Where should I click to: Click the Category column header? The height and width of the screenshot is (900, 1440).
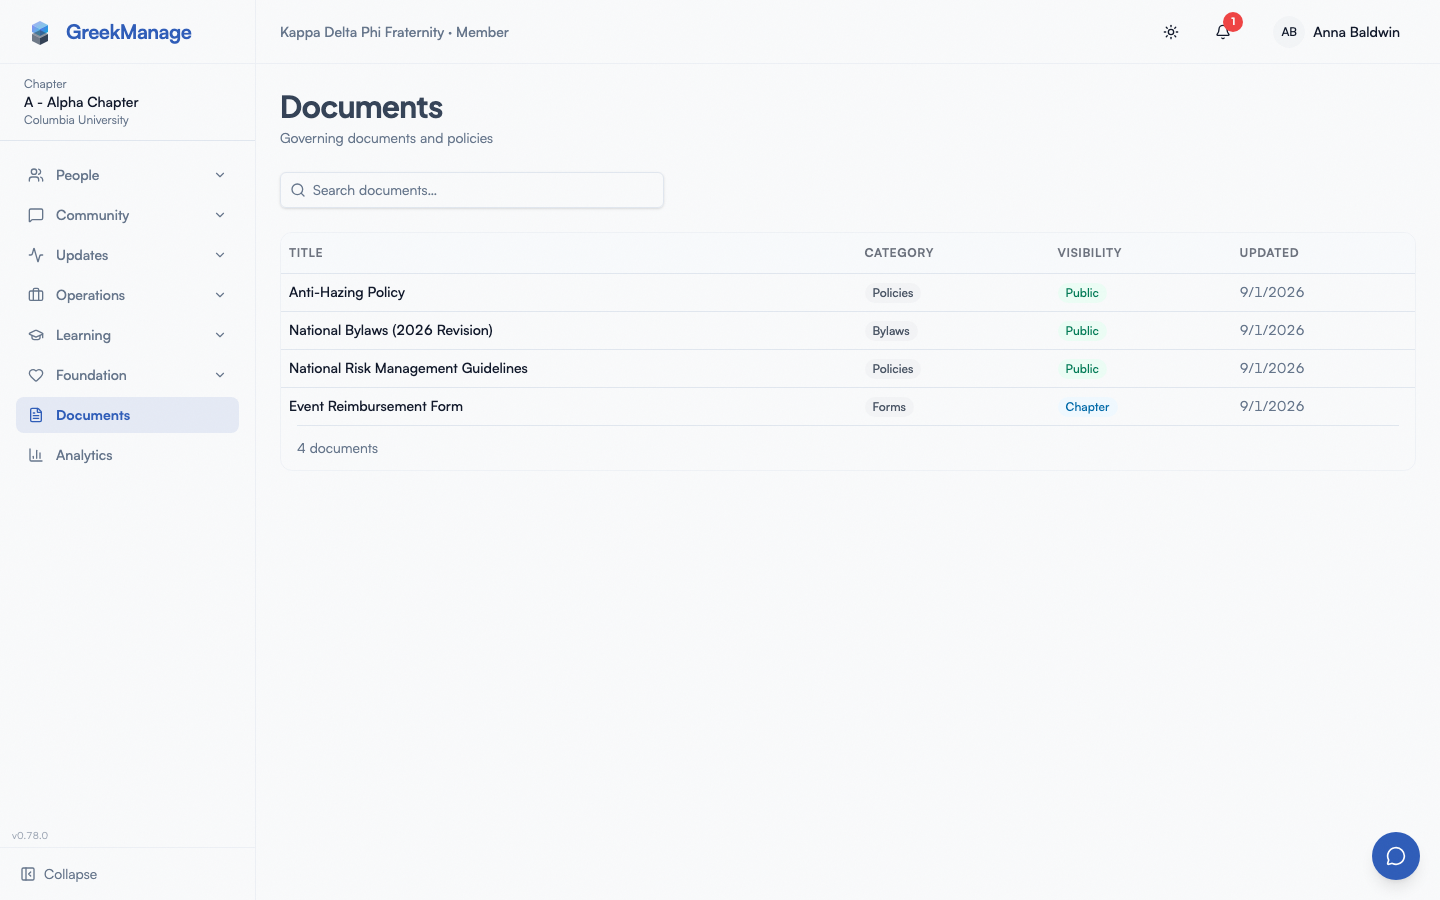coord(899,253)
